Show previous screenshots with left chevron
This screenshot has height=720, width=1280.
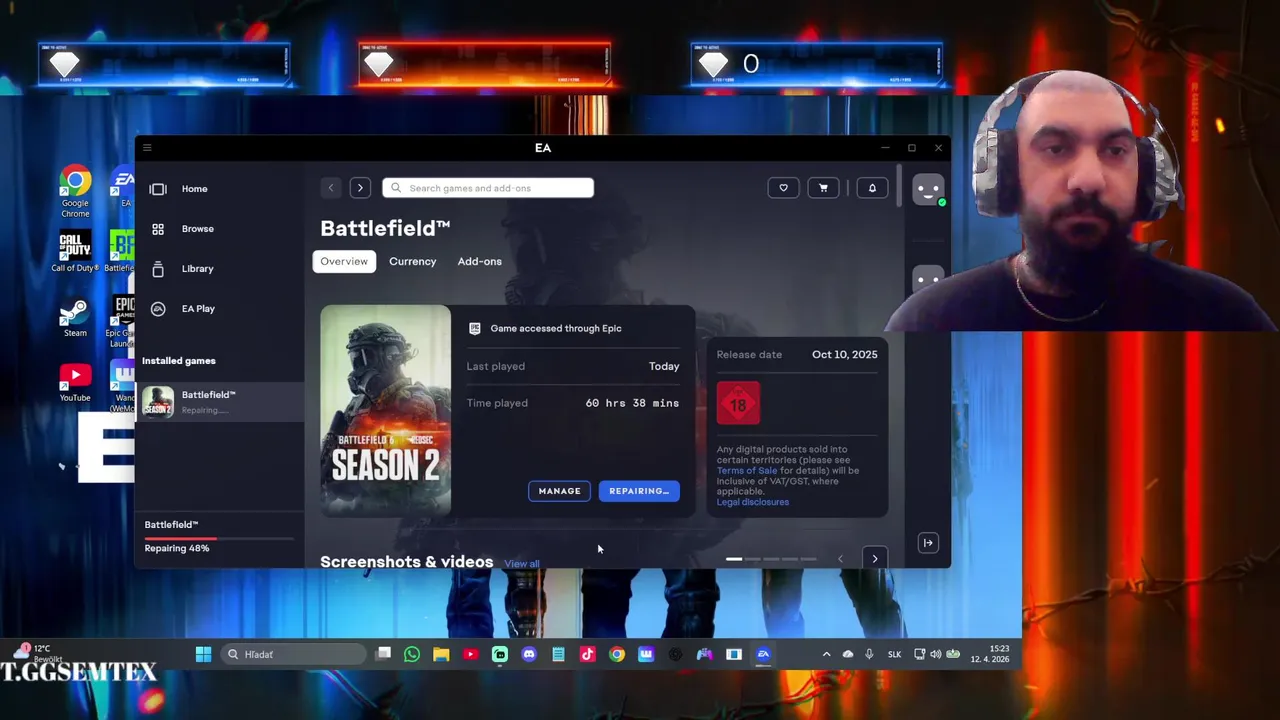(x=840, y=559)
